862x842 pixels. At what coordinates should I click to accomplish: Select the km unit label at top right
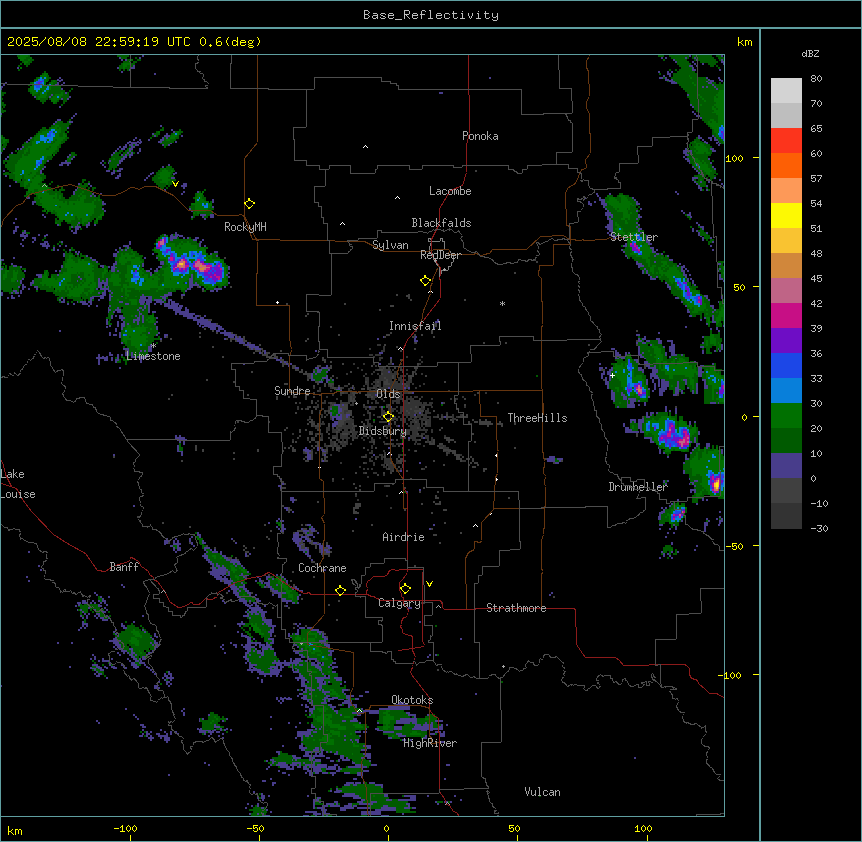tap(744, 42)
